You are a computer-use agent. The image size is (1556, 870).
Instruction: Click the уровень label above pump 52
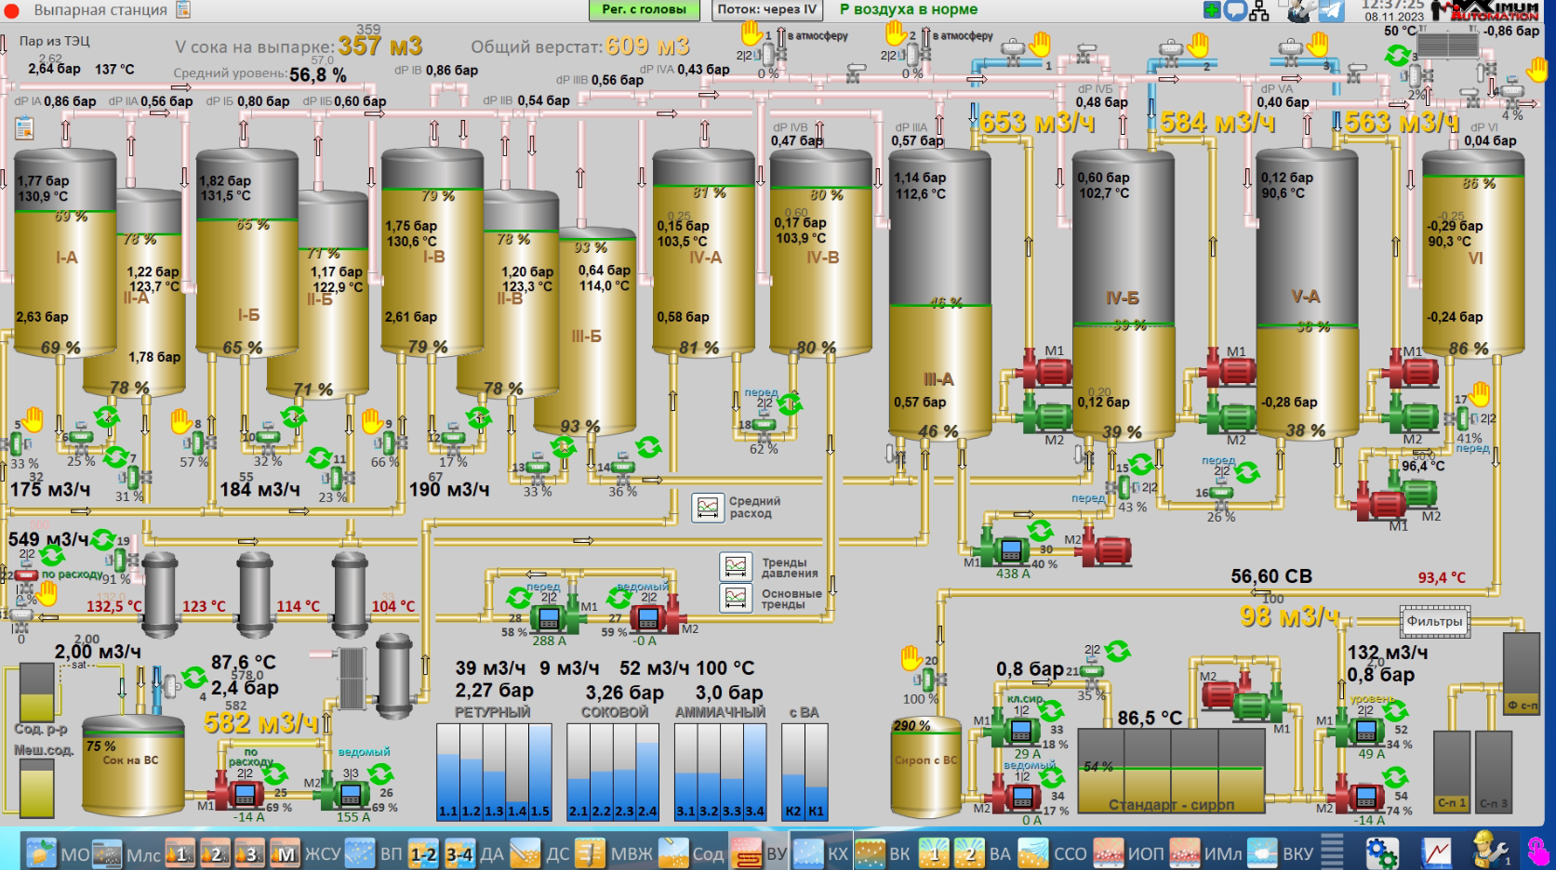click(1372, 698)
